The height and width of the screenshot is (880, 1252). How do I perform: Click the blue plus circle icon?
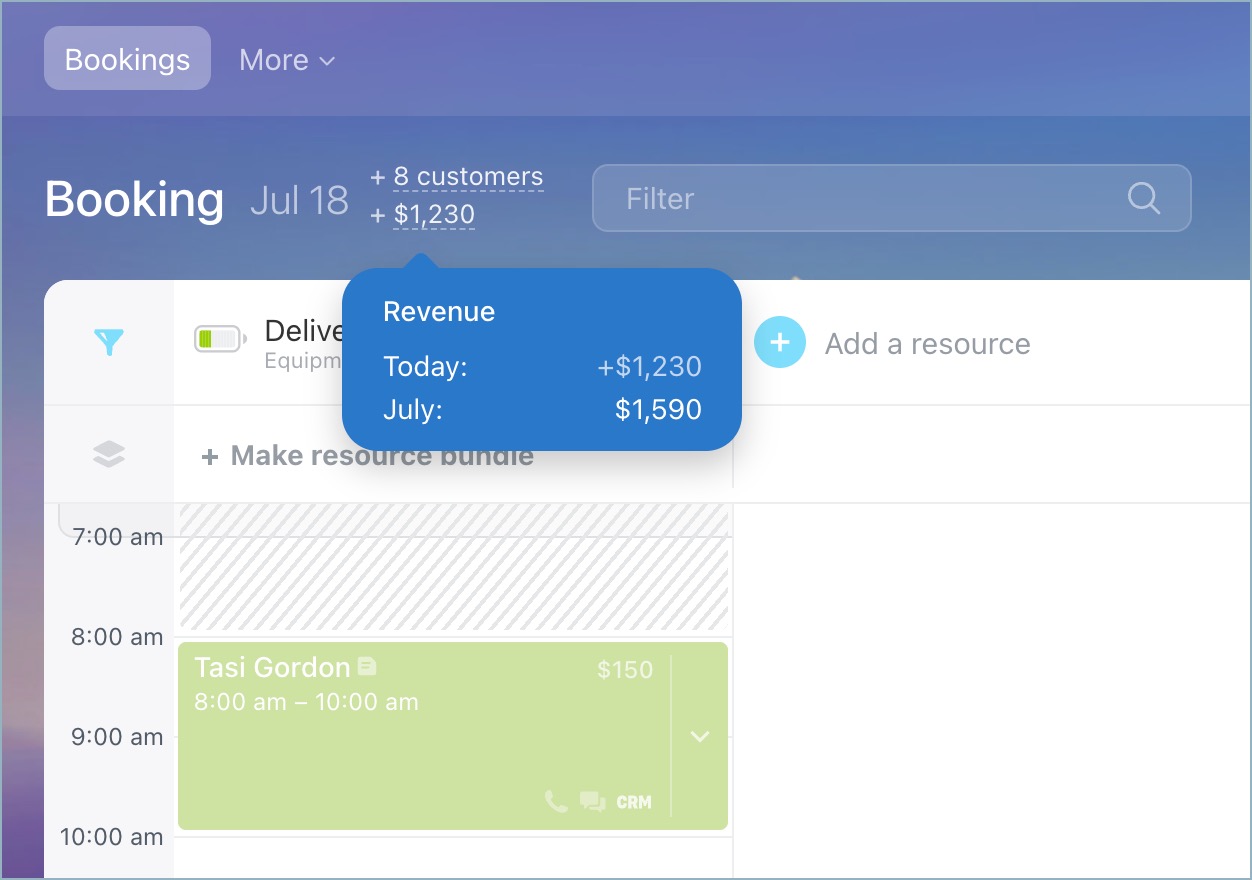(x=780, y=343)
